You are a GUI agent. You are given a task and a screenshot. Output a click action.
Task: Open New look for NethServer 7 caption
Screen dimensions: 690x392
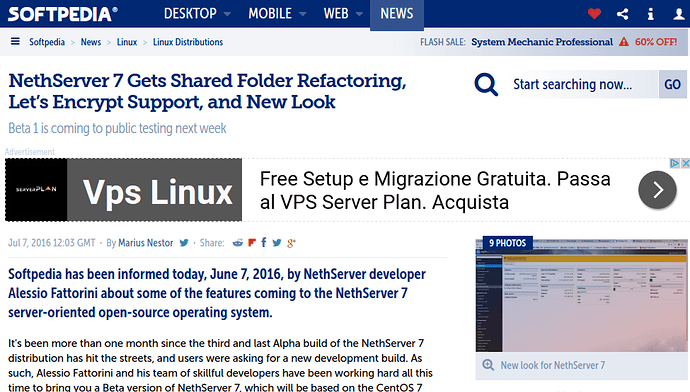click(x=553, y=365)
